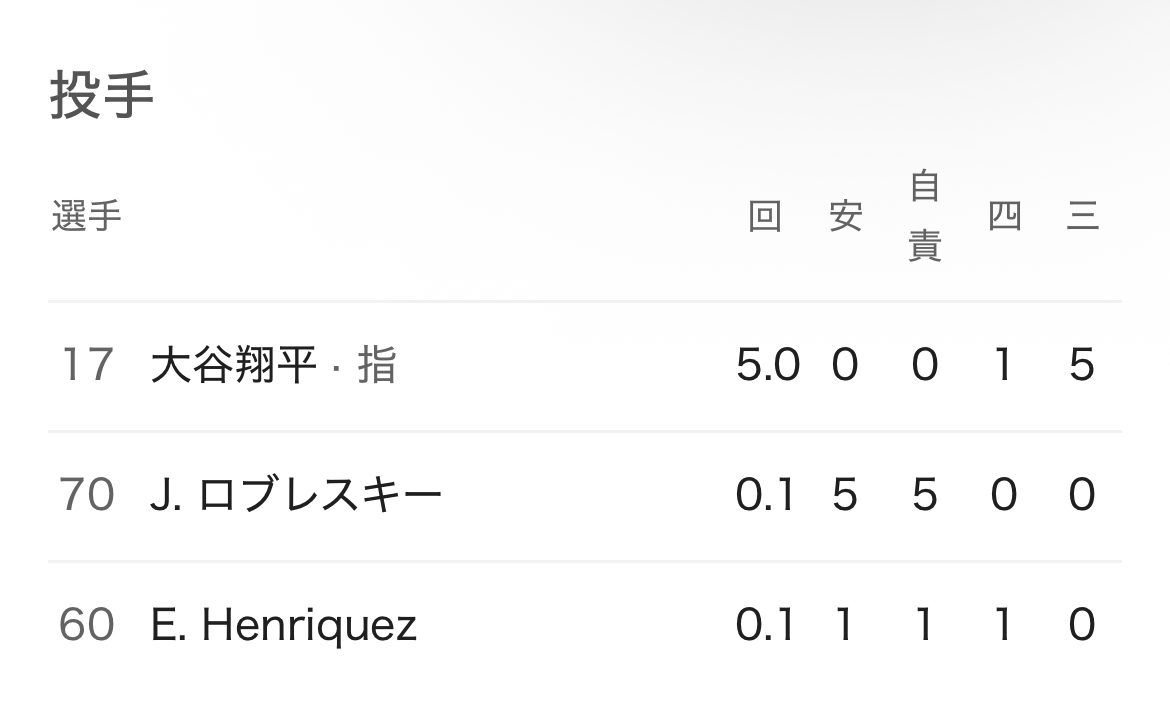Click the 自責 earned runs header
The width and height of the screenshot is (1170, 720).
click(924, 216)
